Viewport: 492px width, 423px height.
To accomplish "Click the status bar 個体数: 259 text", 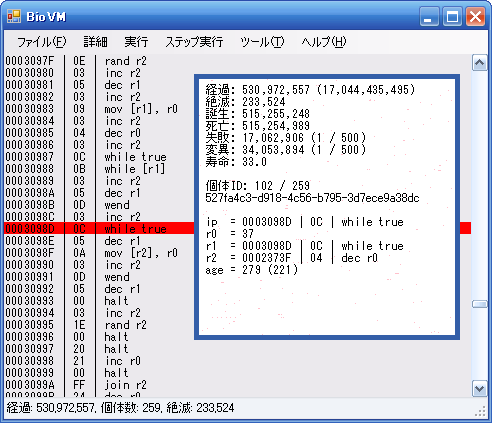I will pos(130,408).
